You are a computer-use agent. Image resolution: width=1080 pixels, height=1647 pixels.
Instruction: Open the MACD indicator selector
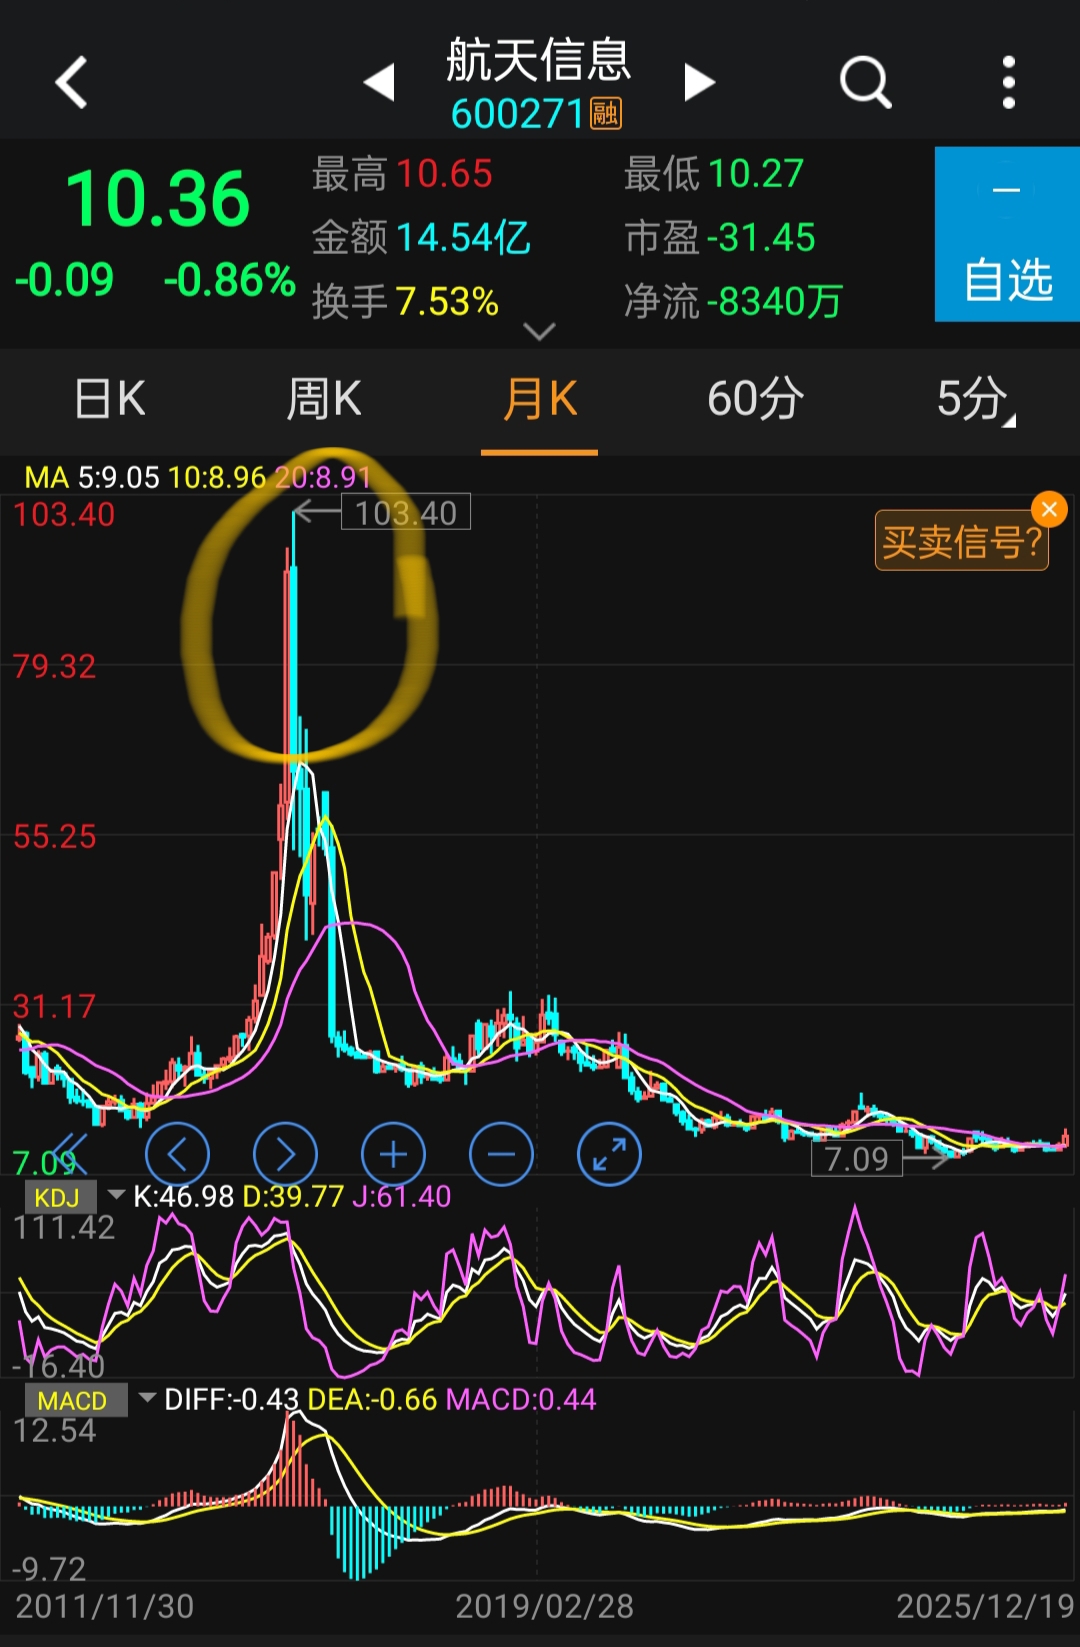(x=90, y=1400)
